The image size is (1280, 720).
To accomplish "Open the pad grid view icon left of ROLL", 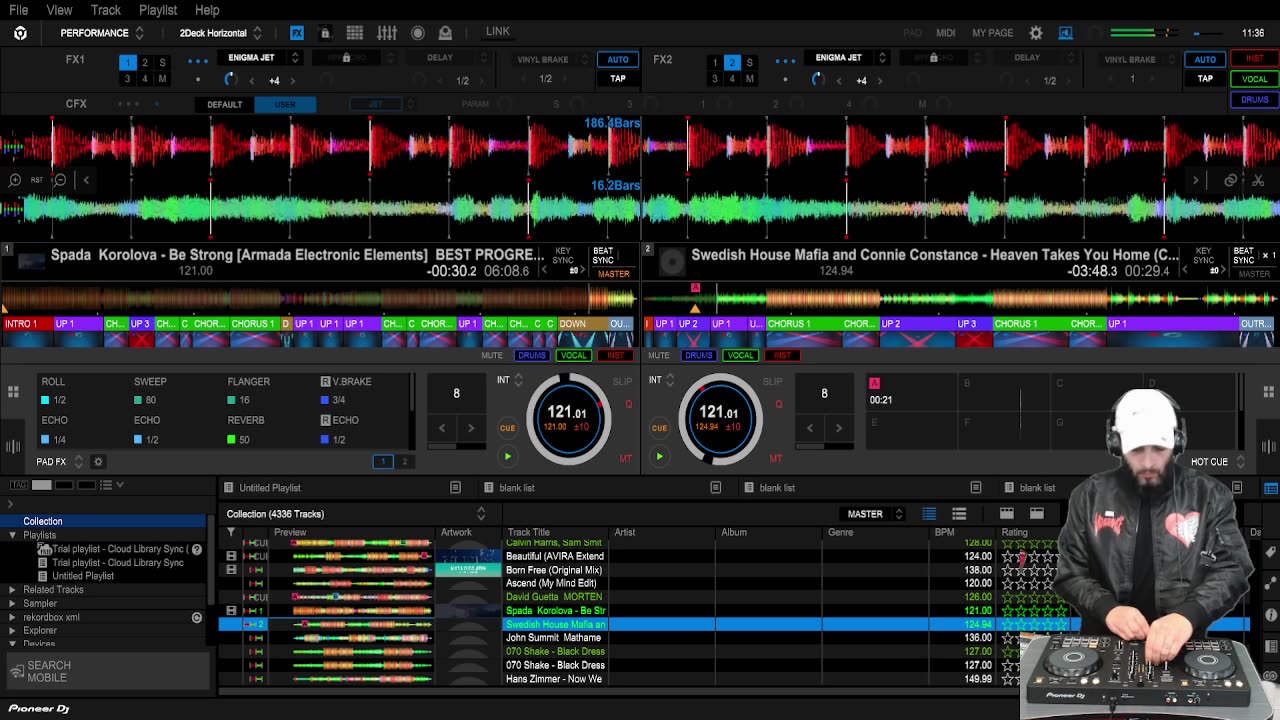I will (x=14, y=392).
